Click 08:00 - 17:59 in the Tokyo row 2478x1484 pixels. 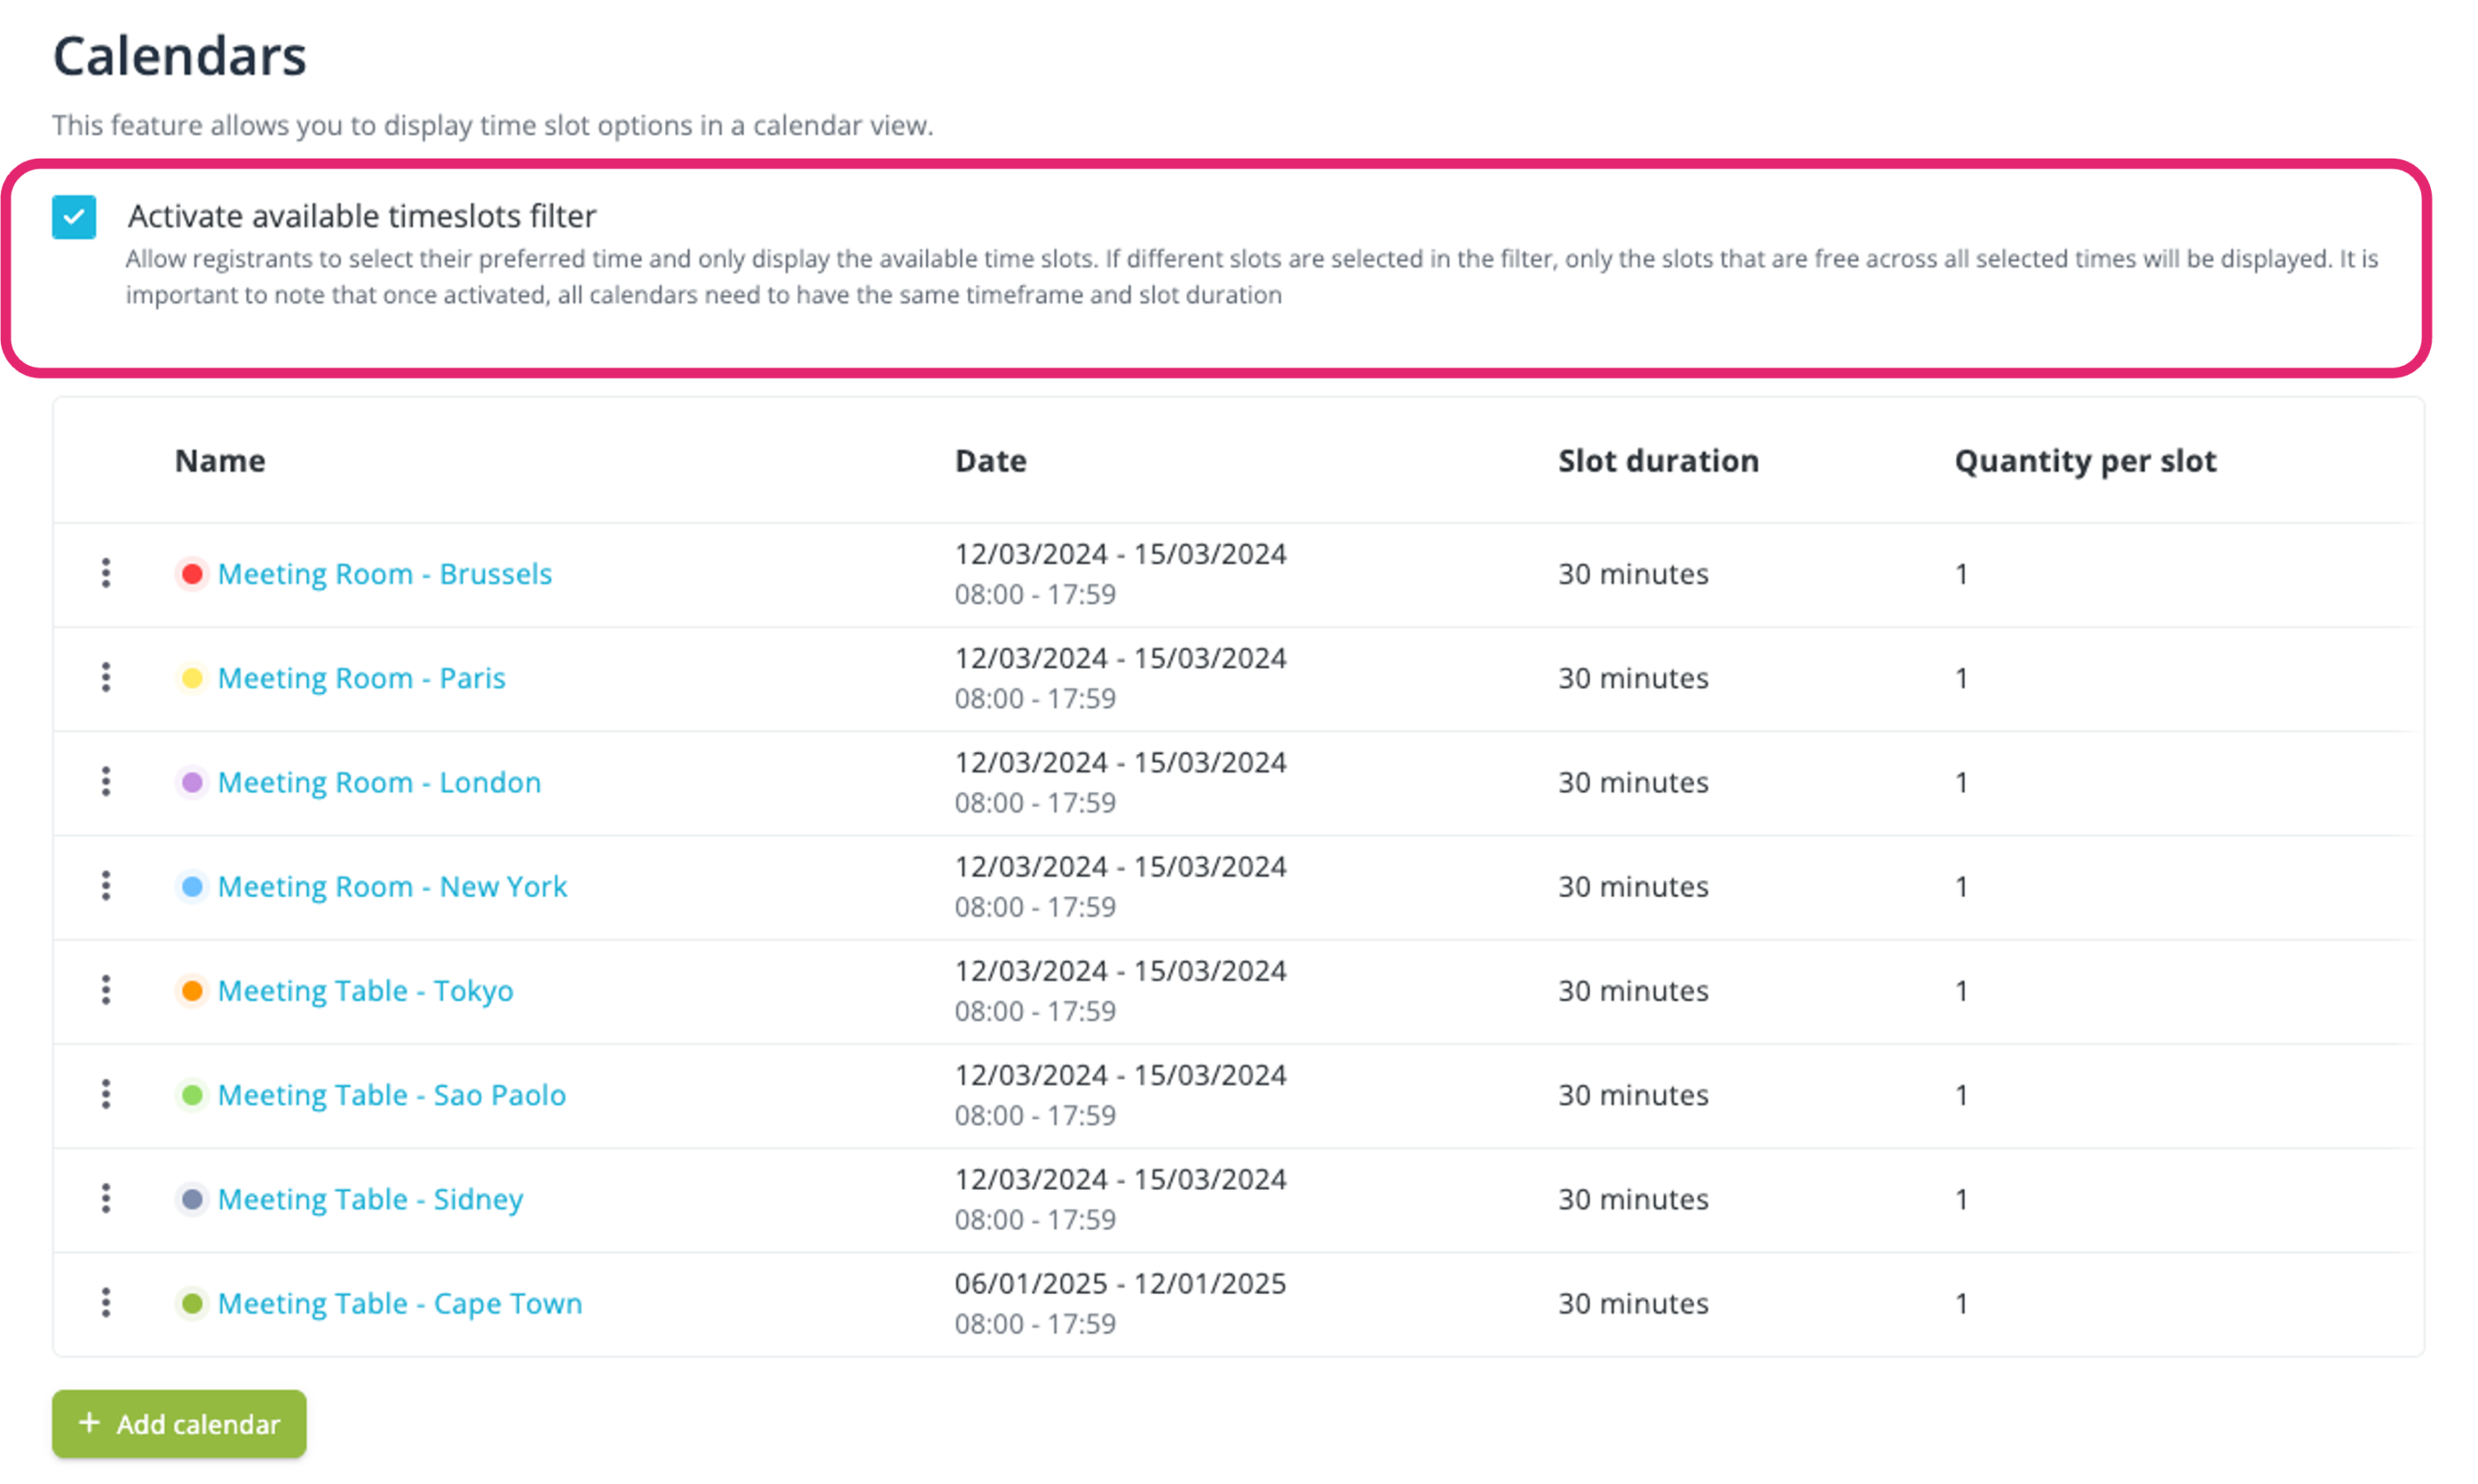pos(1035,1011)
